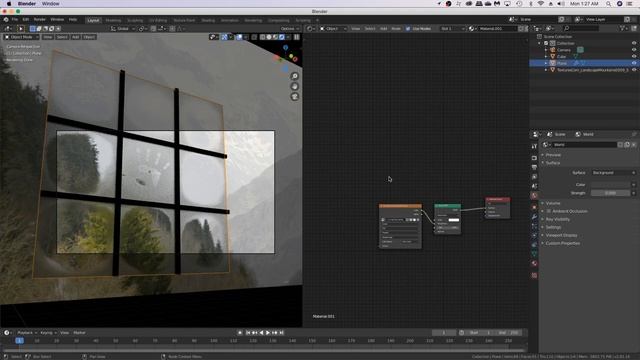Viewport: 640px width, 360px height.
Task: Toggle camera view gizmo in viewport
Action: coord(295,97)
